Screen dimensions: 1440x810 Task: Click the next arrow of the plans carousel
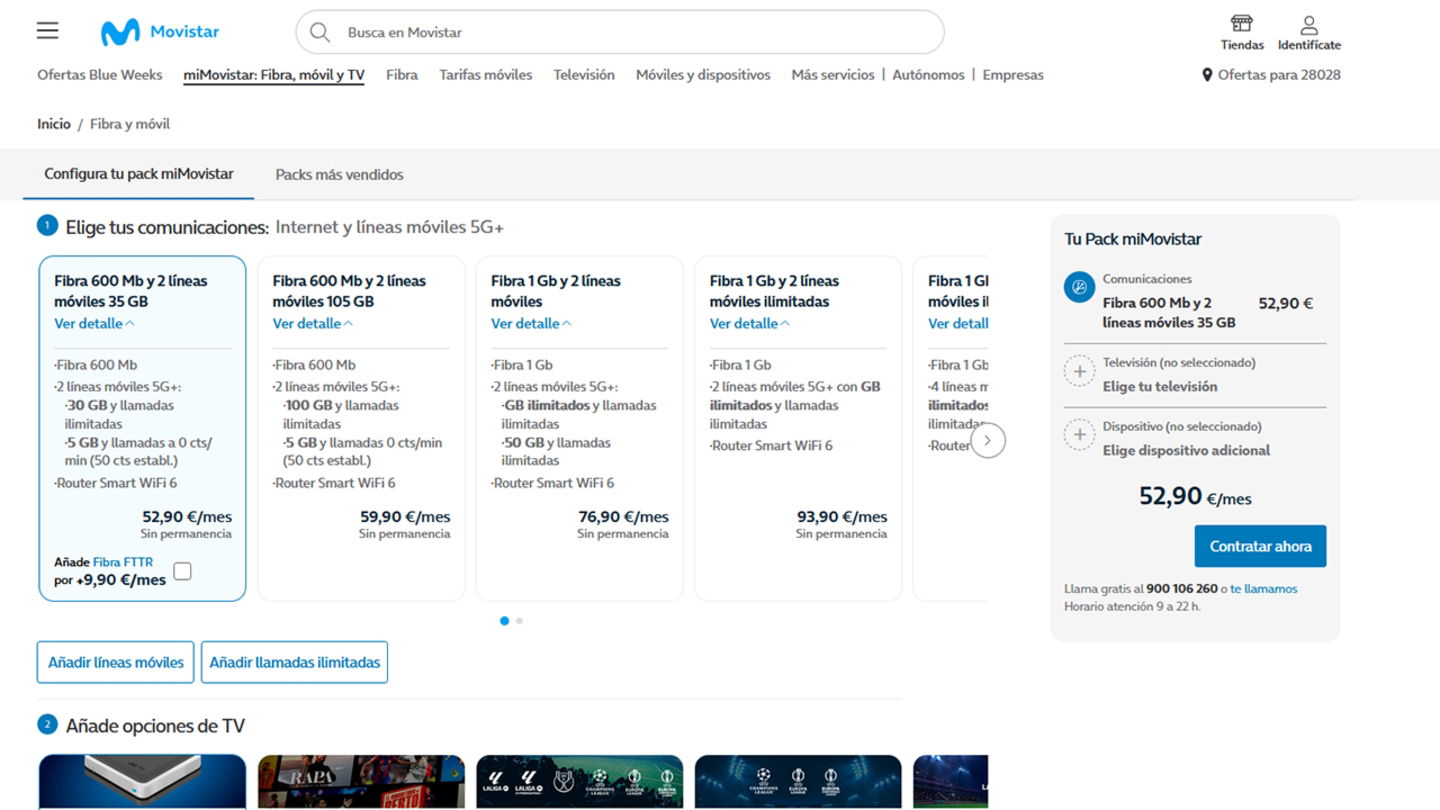coord(988,440)
